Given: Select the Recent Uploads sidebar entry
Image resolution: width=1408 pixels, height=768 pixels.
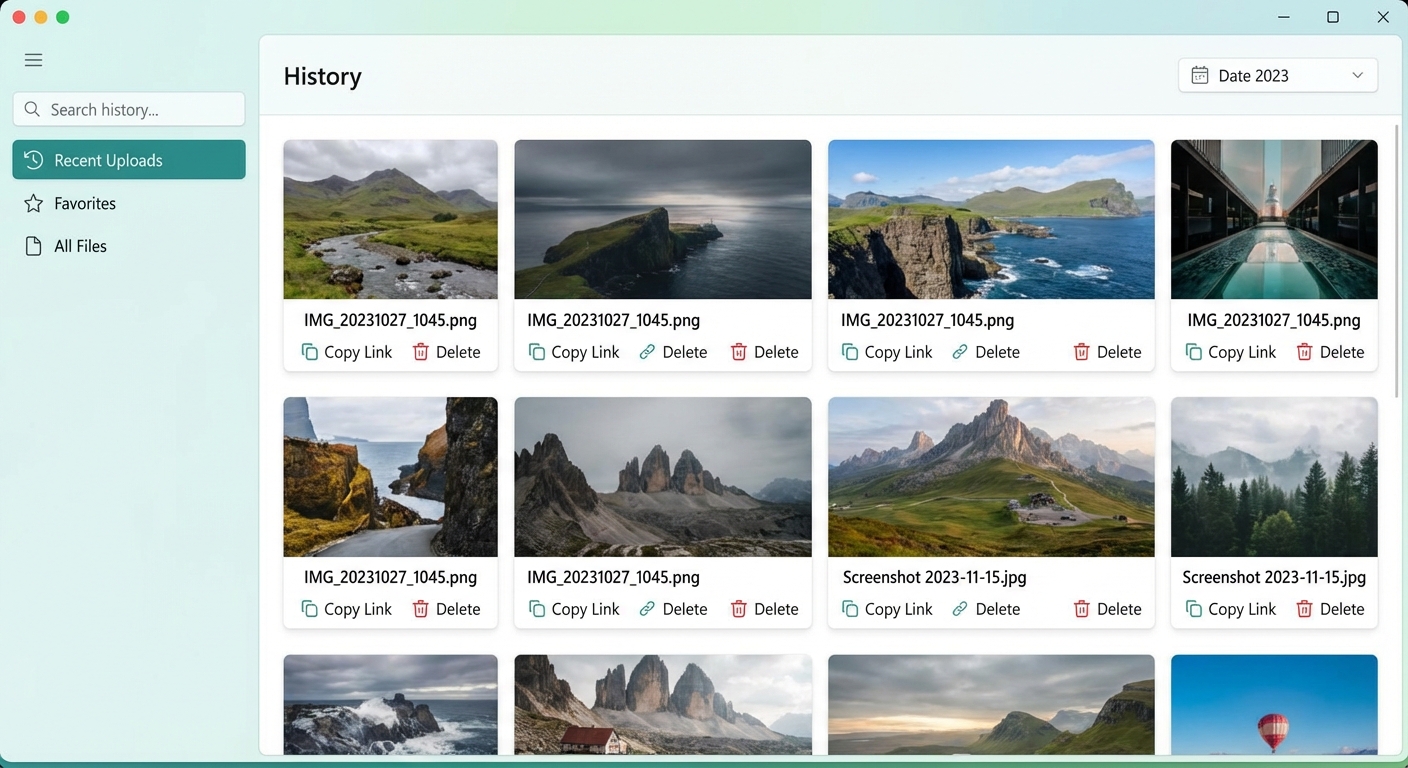Looking at the screenshot, I should [x=128, y=160].
